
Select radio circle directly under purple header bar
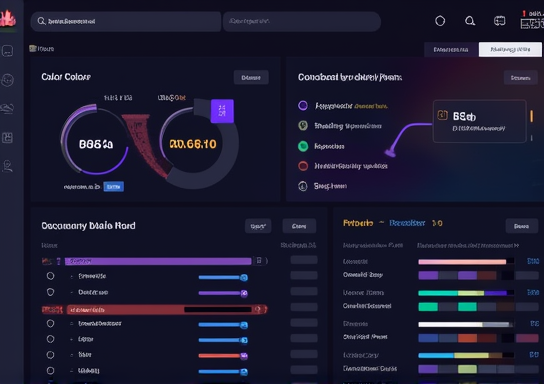pos(50,276)
